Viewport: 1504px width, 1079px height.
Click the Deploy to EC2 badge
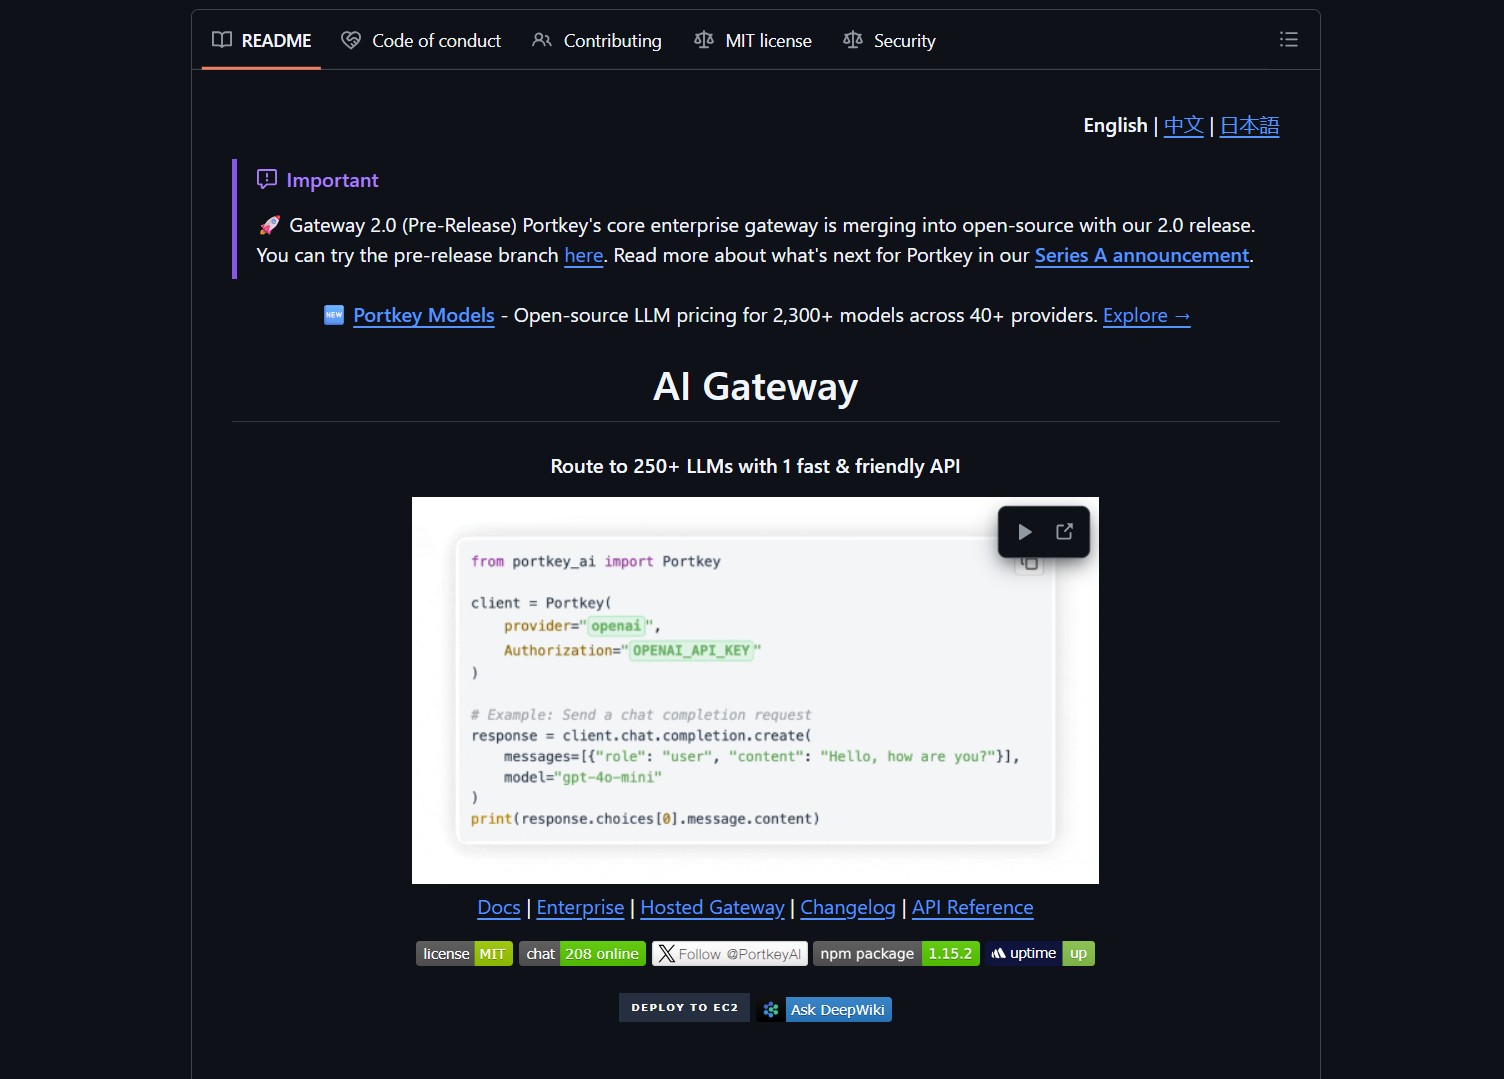pos(684,1008)
